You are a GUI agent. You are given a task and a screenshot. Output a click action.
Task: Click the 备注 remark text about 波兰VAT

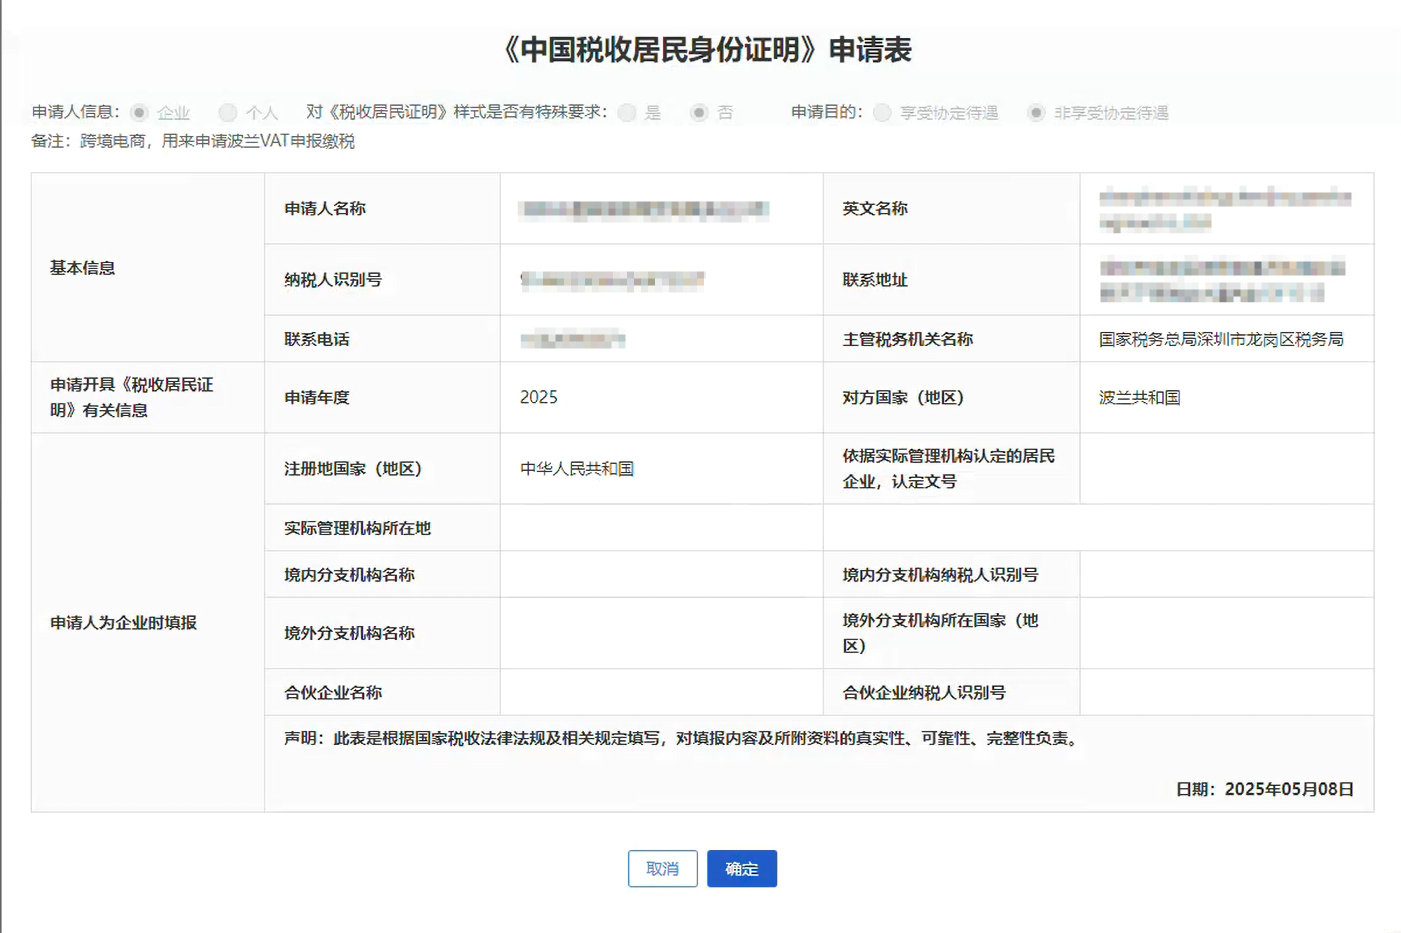point(216,141)
